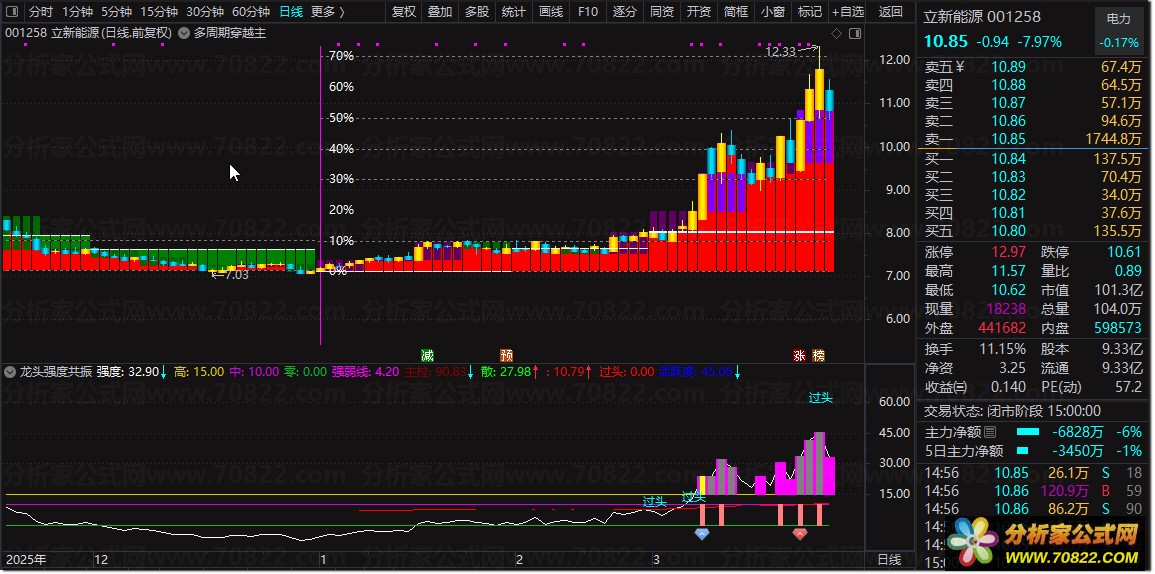Toggle right panel icon above chart
This screenshot has height=574, width=1155.
click(x=854, y=33)
